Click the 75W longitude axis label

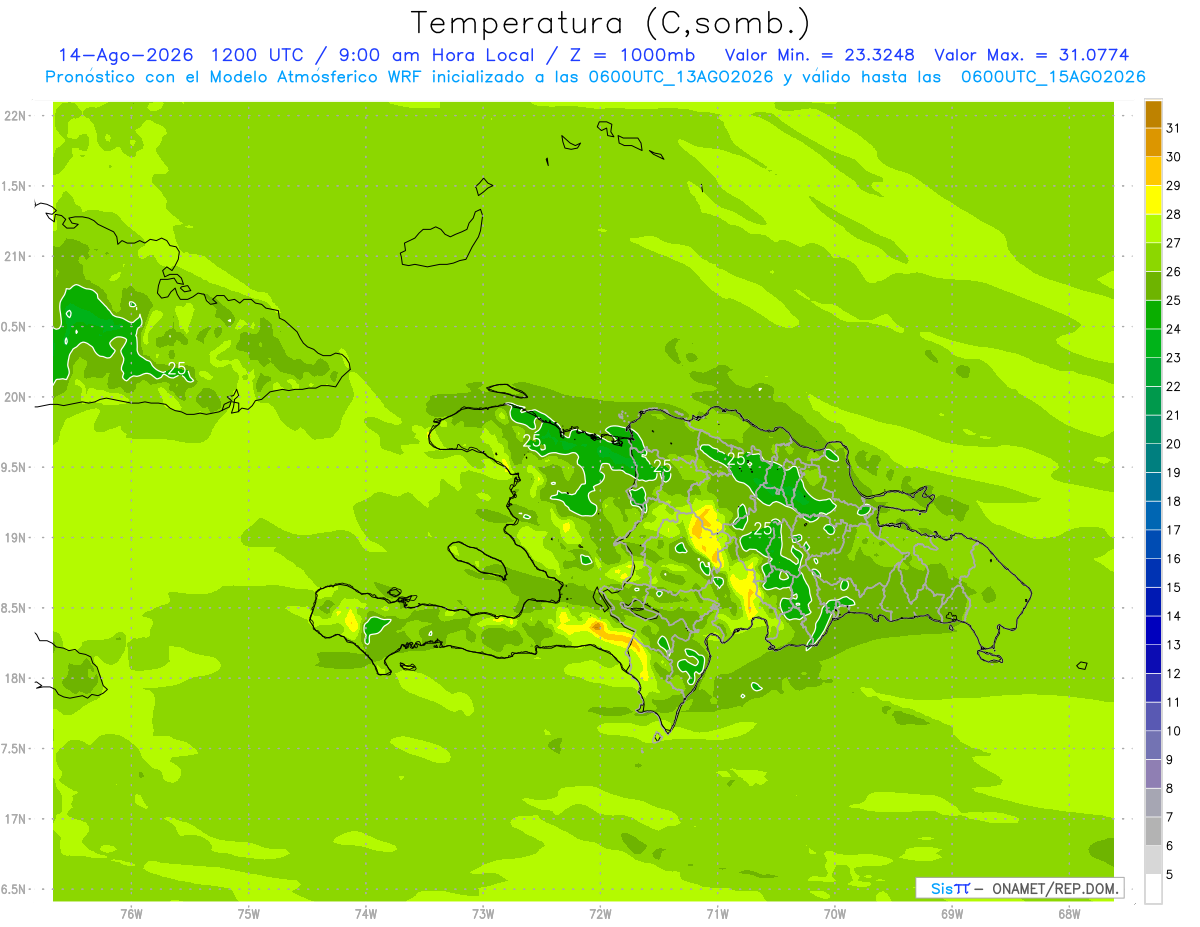[249, 914]
